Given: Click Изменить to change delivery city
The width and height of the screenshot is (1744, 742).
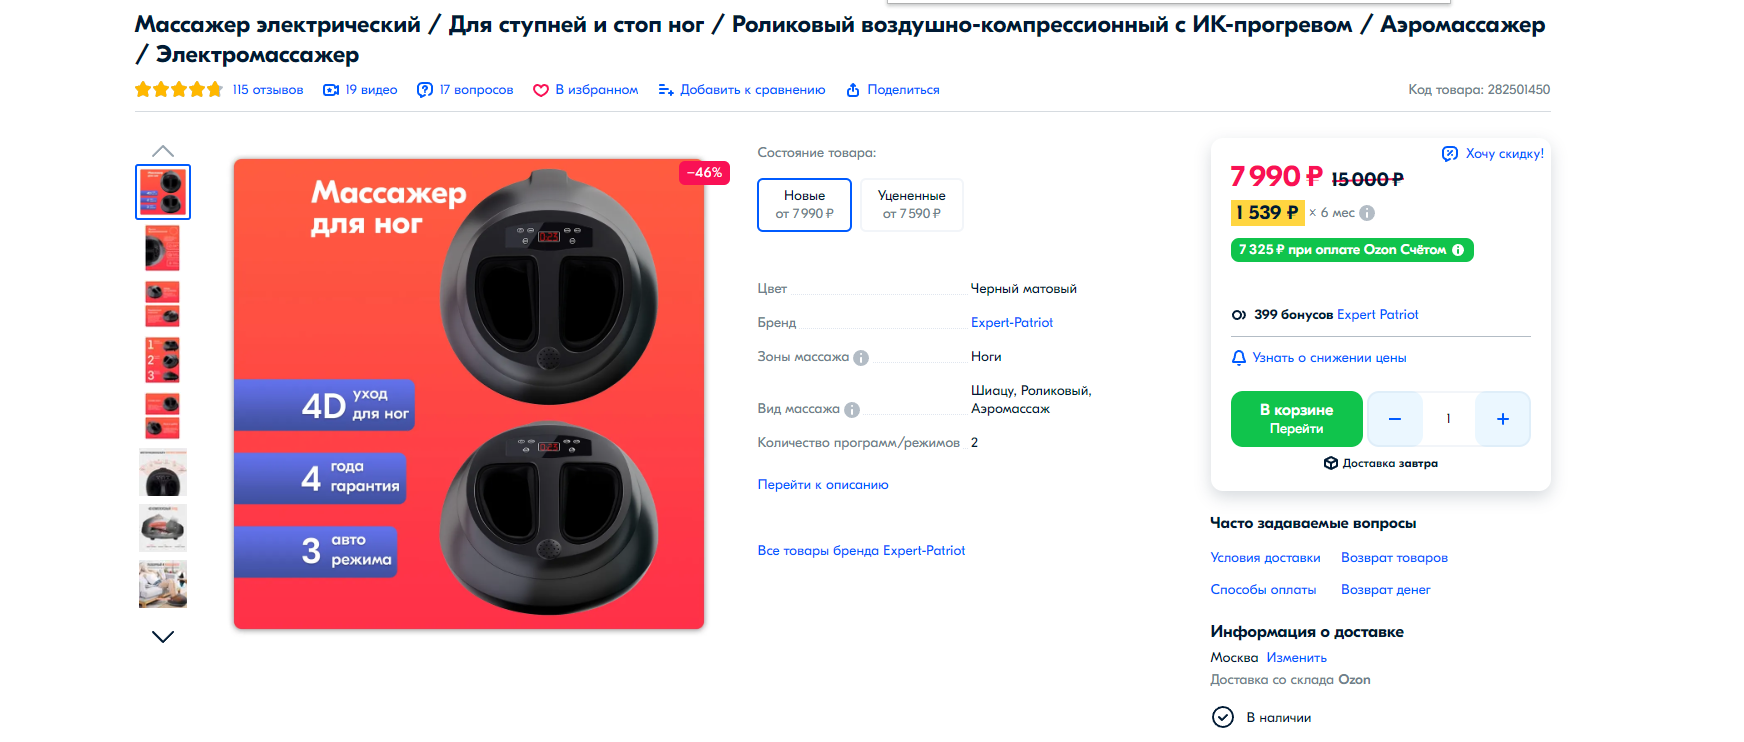Looking at the screenshot, I should click(x=1296, y=658).
